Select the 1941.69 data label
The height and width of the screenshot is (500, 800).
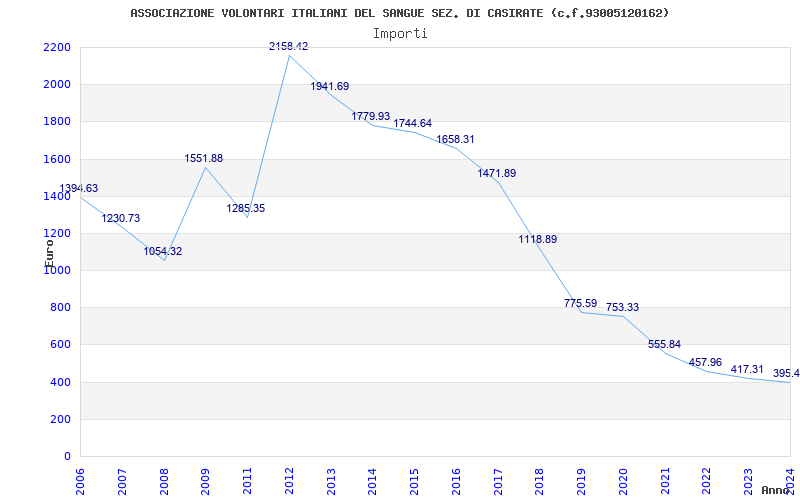[330, 86]
